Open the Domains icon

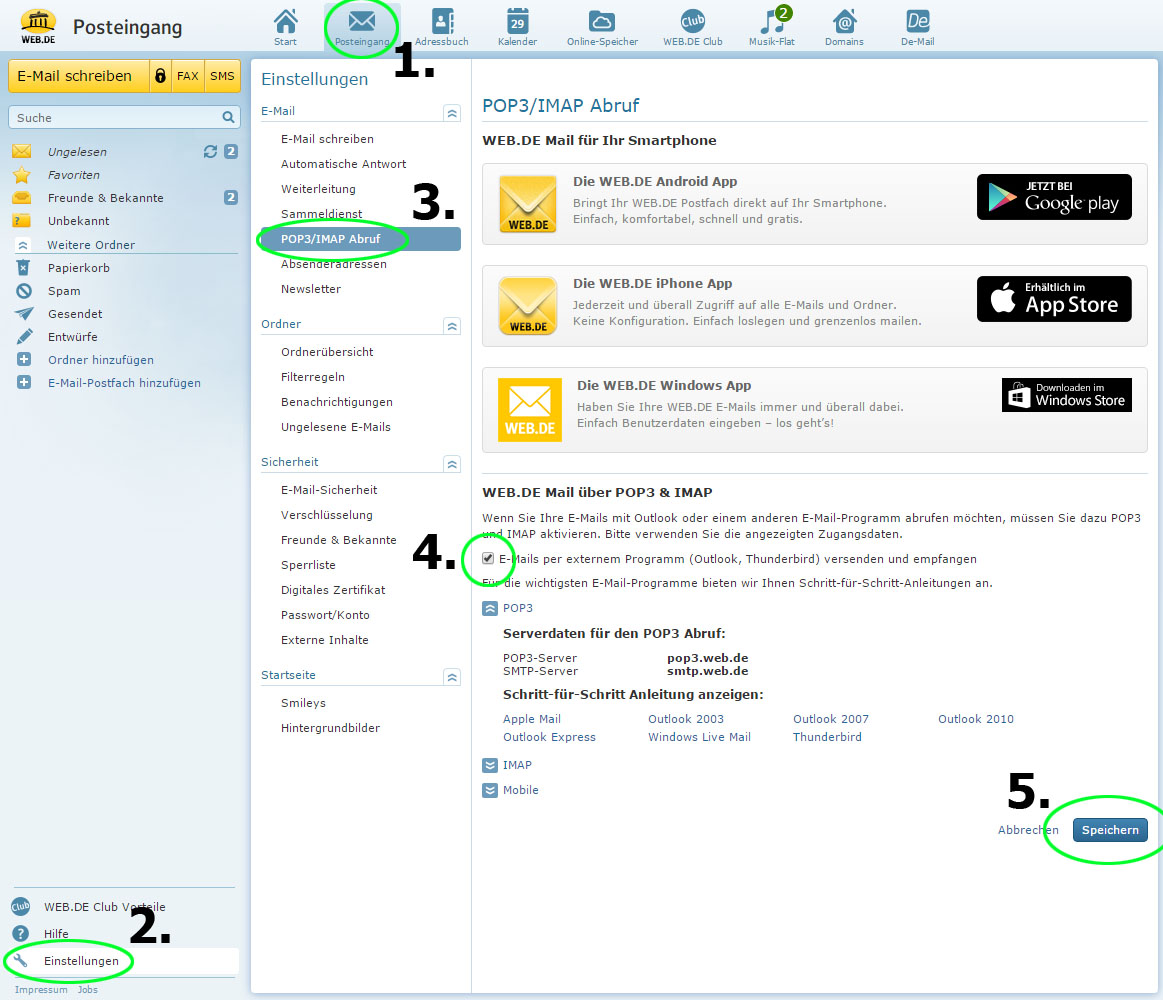(844, 21)
